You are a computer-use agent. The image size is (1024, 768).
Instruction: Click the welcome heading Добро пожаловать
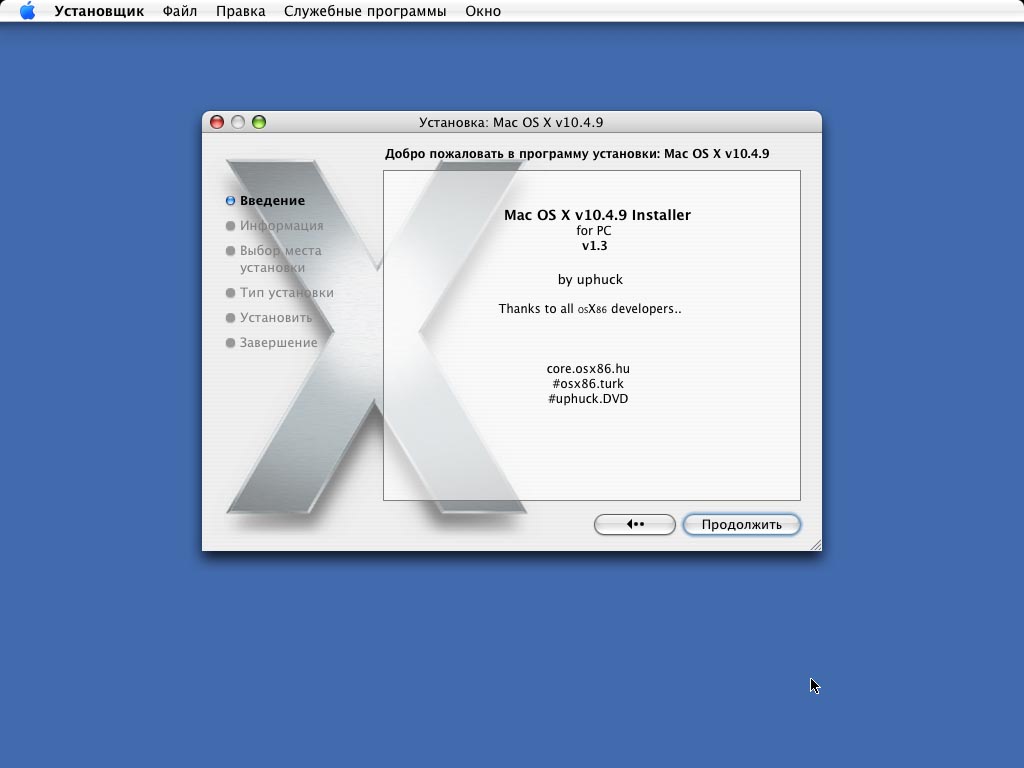pyautogui.click(x=577, y=153)
